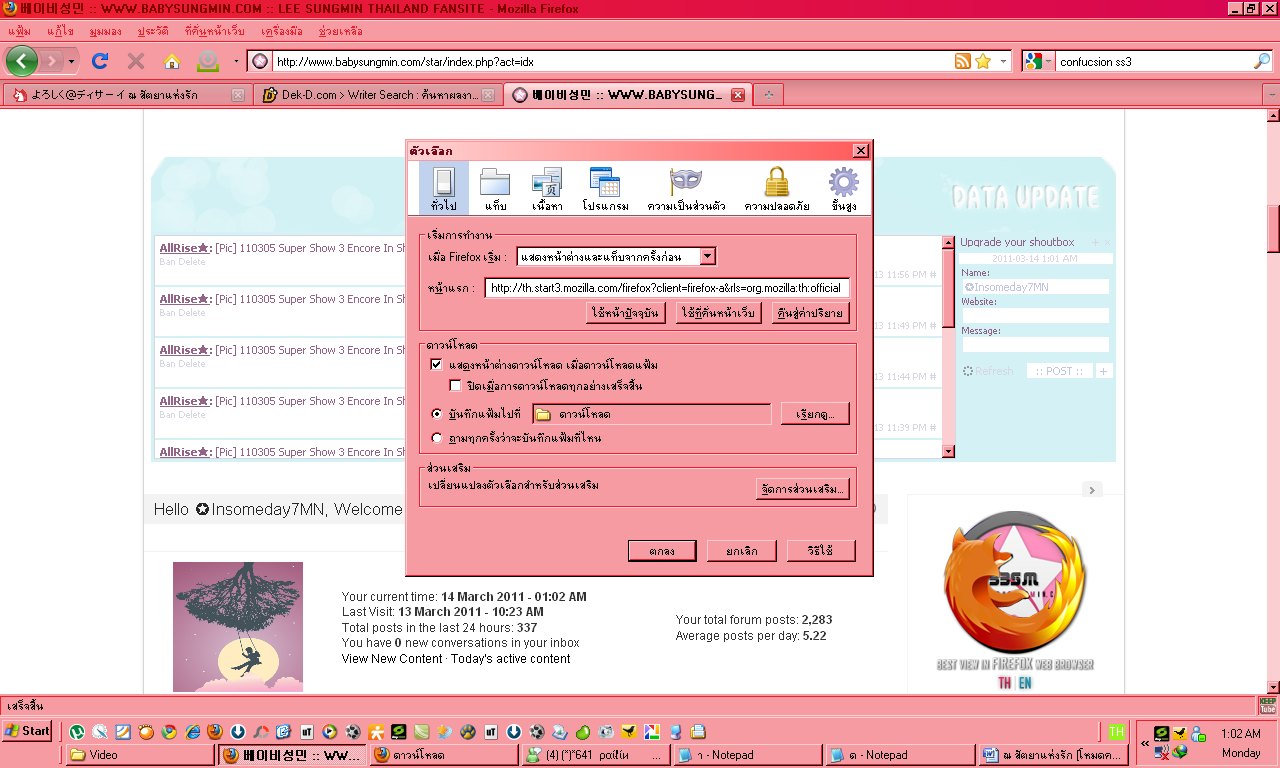Toggle show Downloads window when downloading checkbox

(x=436, y=365)
